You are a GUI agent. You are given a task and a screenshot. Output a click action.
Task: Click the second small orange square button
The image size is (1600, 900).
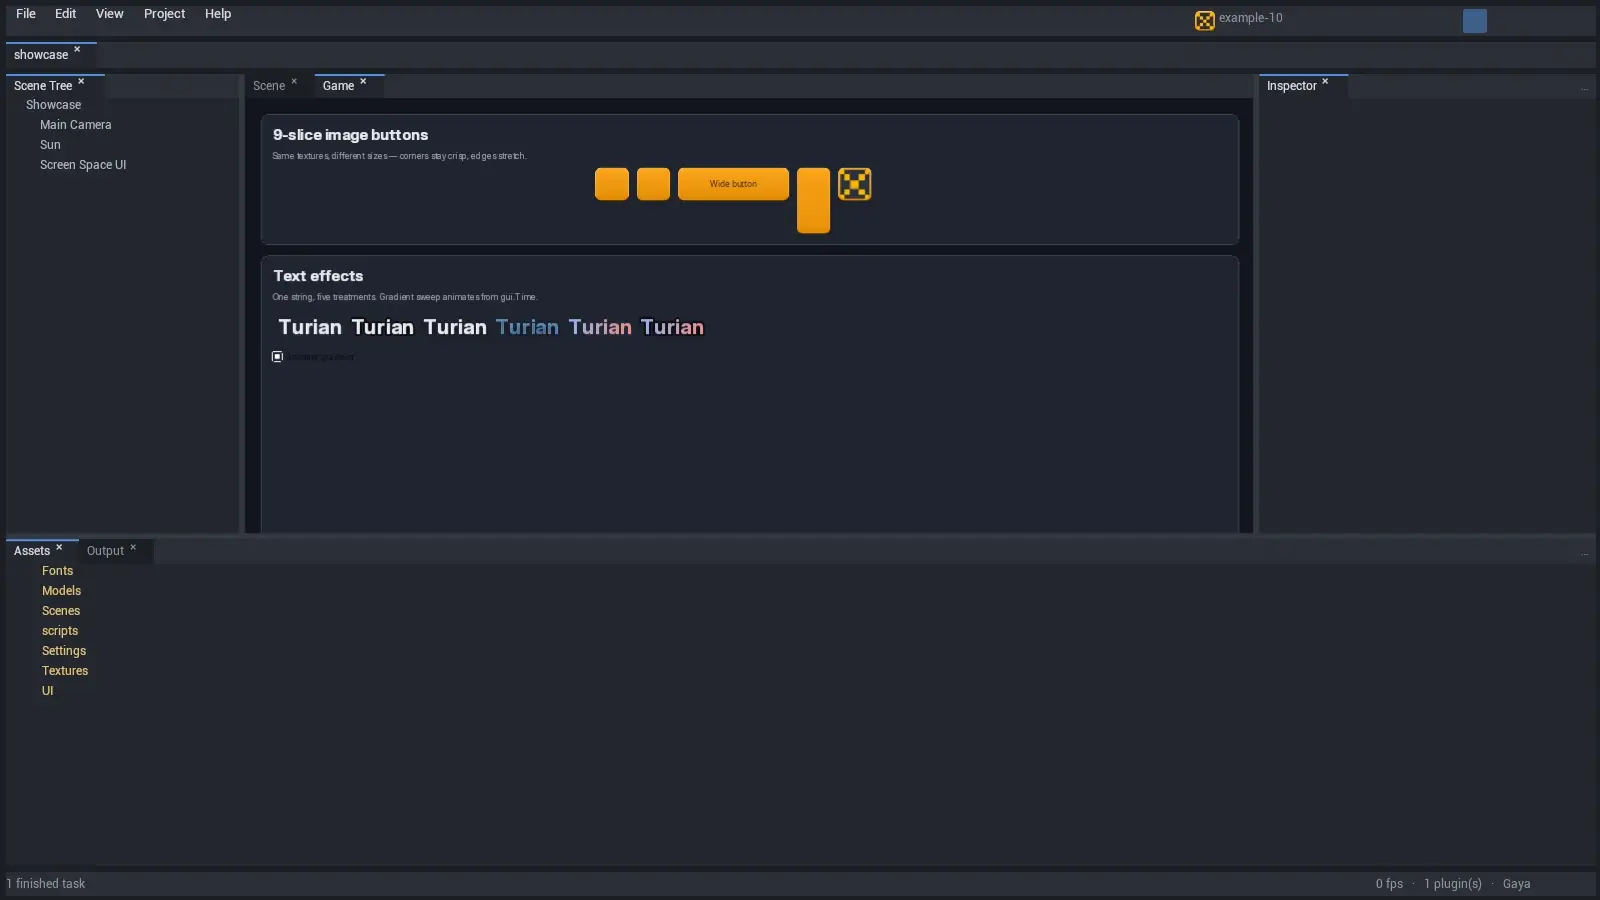pos(654,184)
